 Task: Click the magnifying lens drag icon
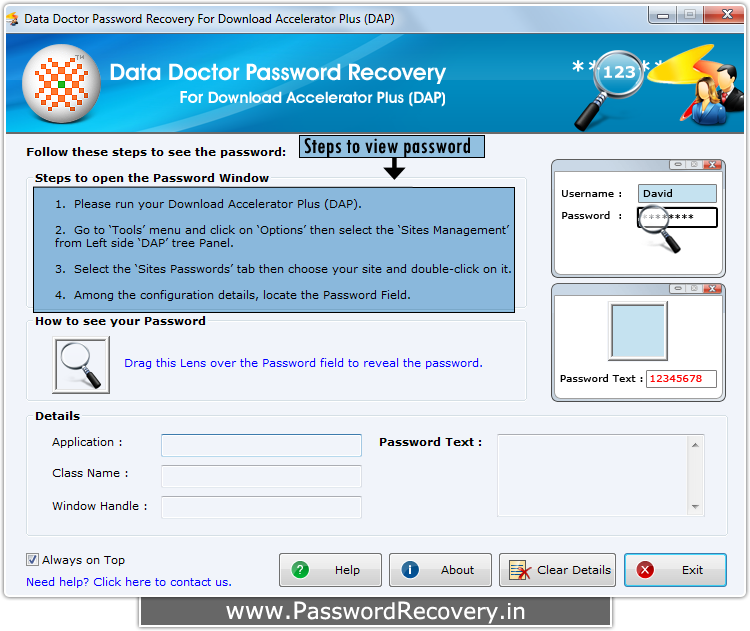[81, 365]
